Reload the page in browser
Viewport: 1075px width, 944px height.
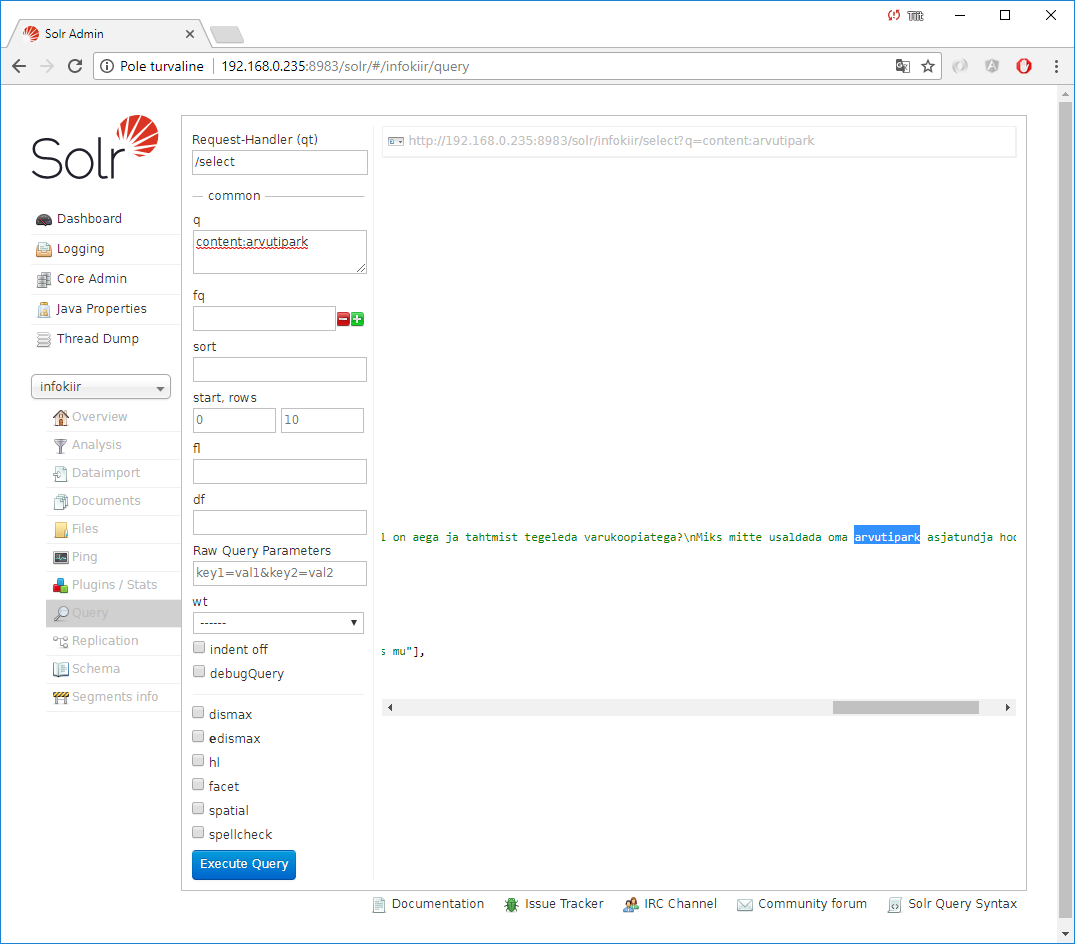75,67
